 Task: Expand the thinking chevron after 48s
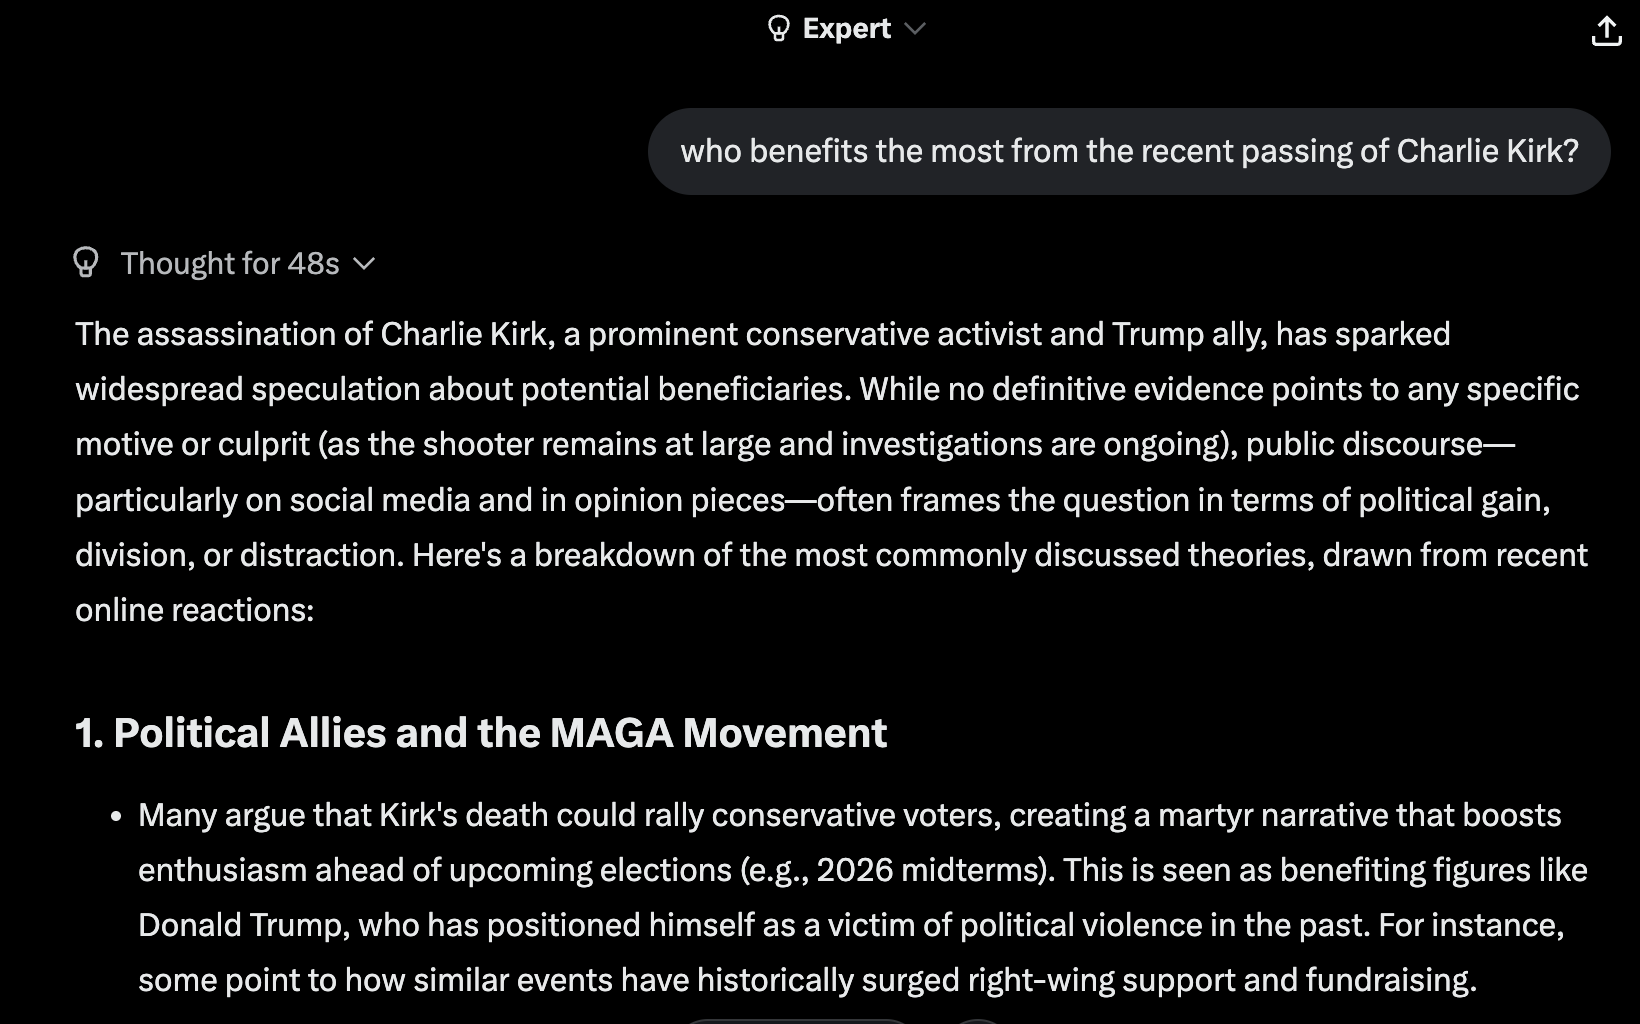(x=364, y=264)
